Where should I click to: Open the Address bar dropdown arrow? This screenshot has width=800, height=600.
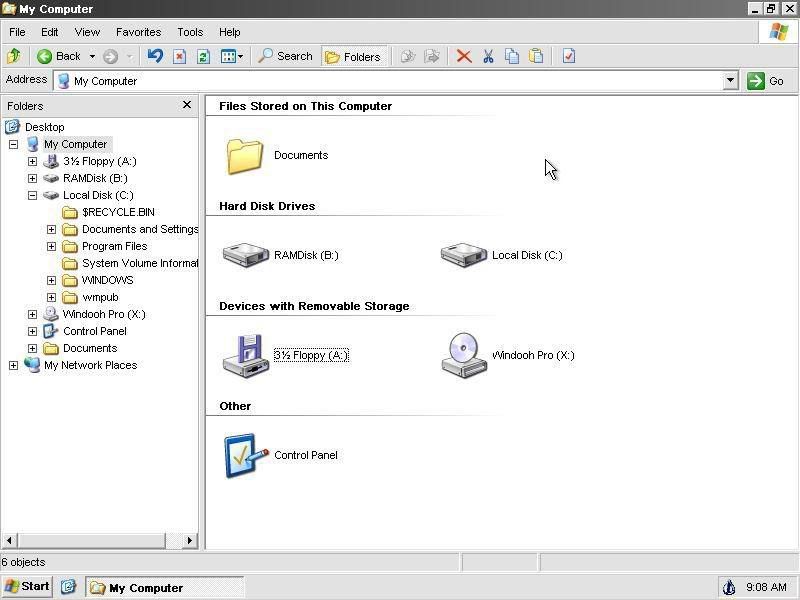(731, 81)
